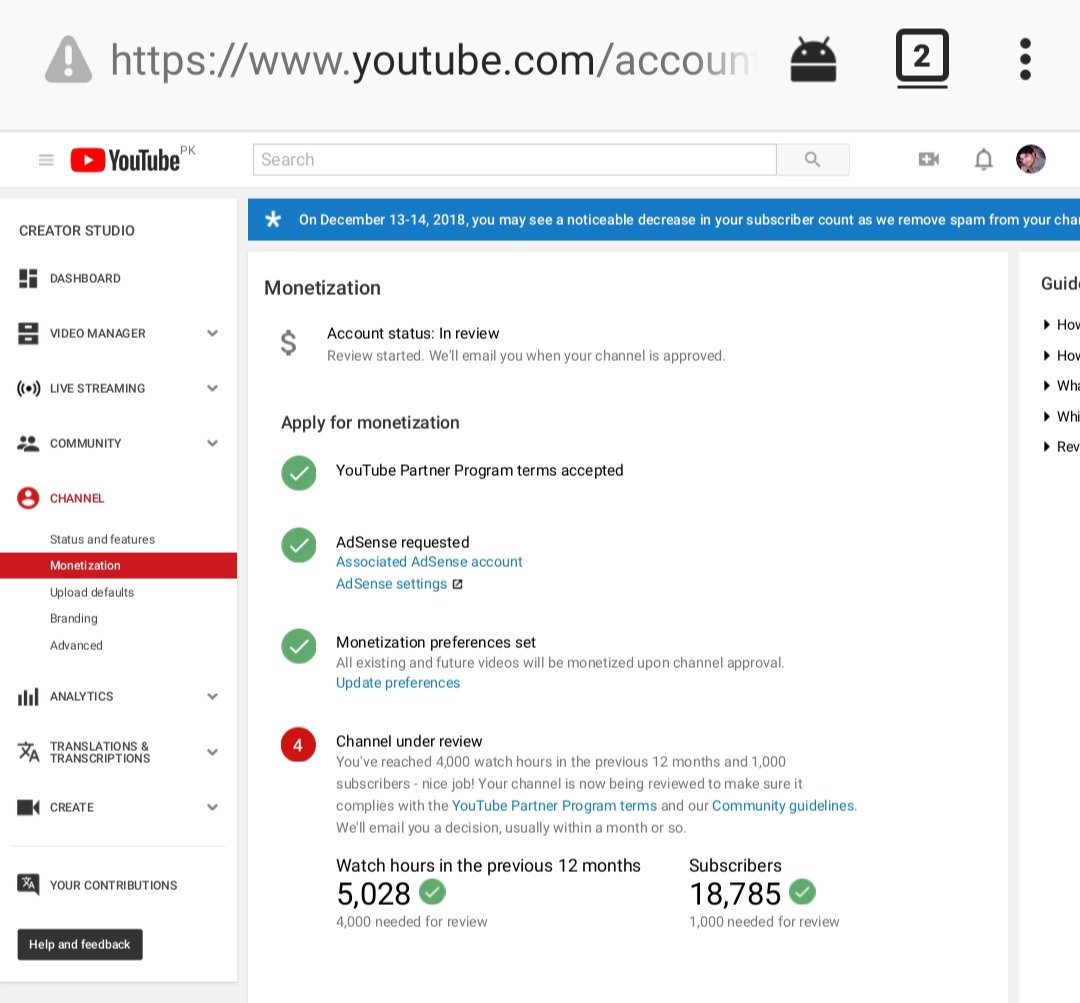The image size is (1080, 1003).
Task: Tap the browser address bar URL
Action: (x=433, y=60)
